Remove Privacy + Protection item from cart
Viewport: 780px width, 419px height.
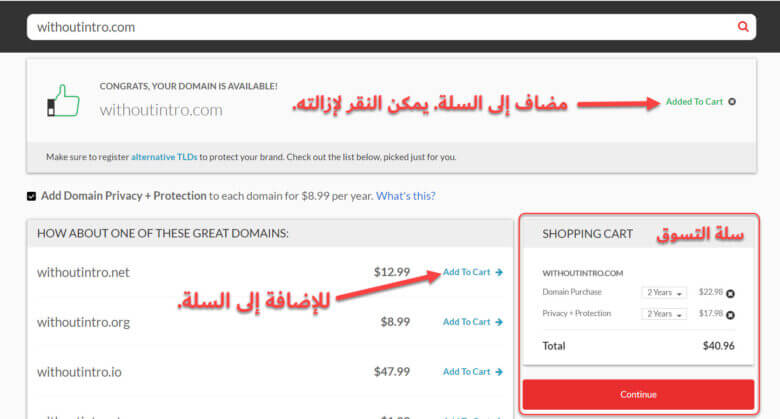[730, 315]
